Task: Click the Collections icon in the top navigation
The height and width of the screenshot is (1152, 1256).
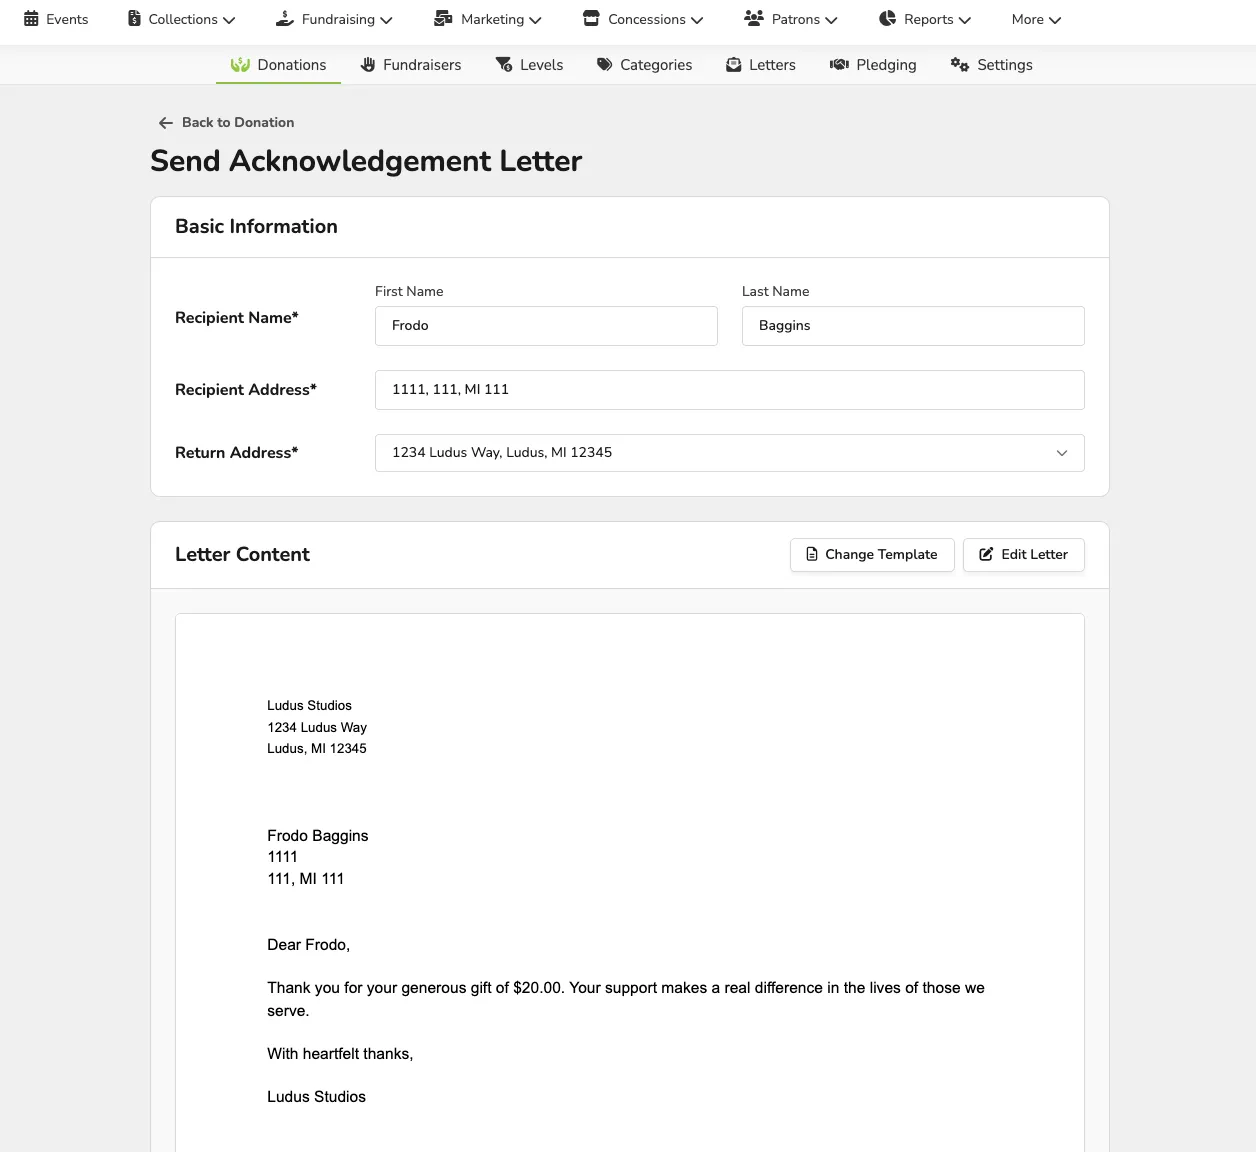Action: tap(135, 19)
